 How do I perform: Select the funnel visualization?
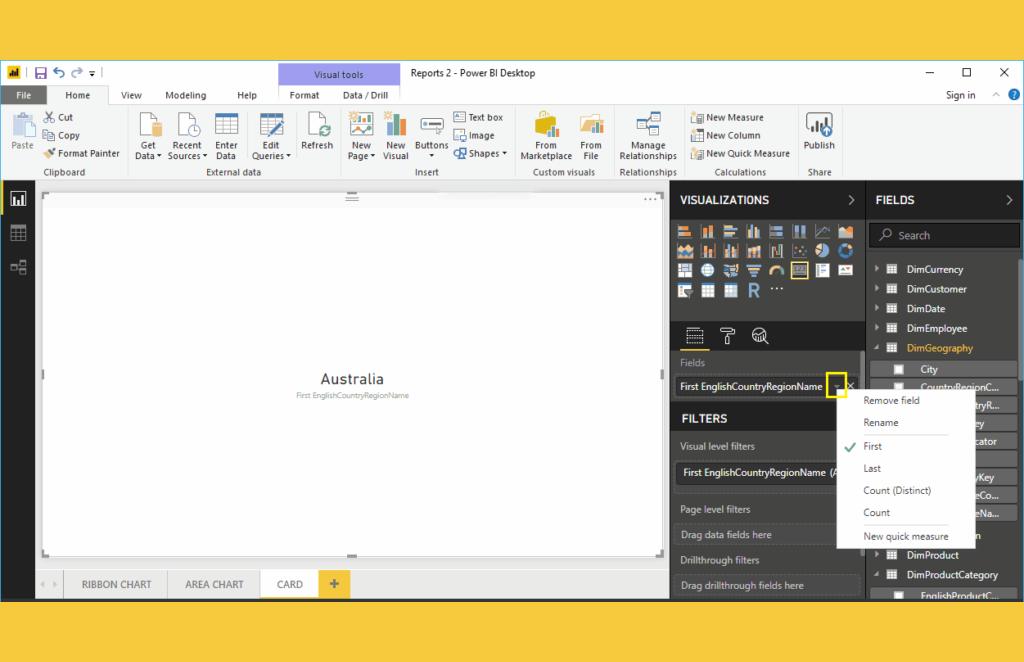[x=753, y=270]
